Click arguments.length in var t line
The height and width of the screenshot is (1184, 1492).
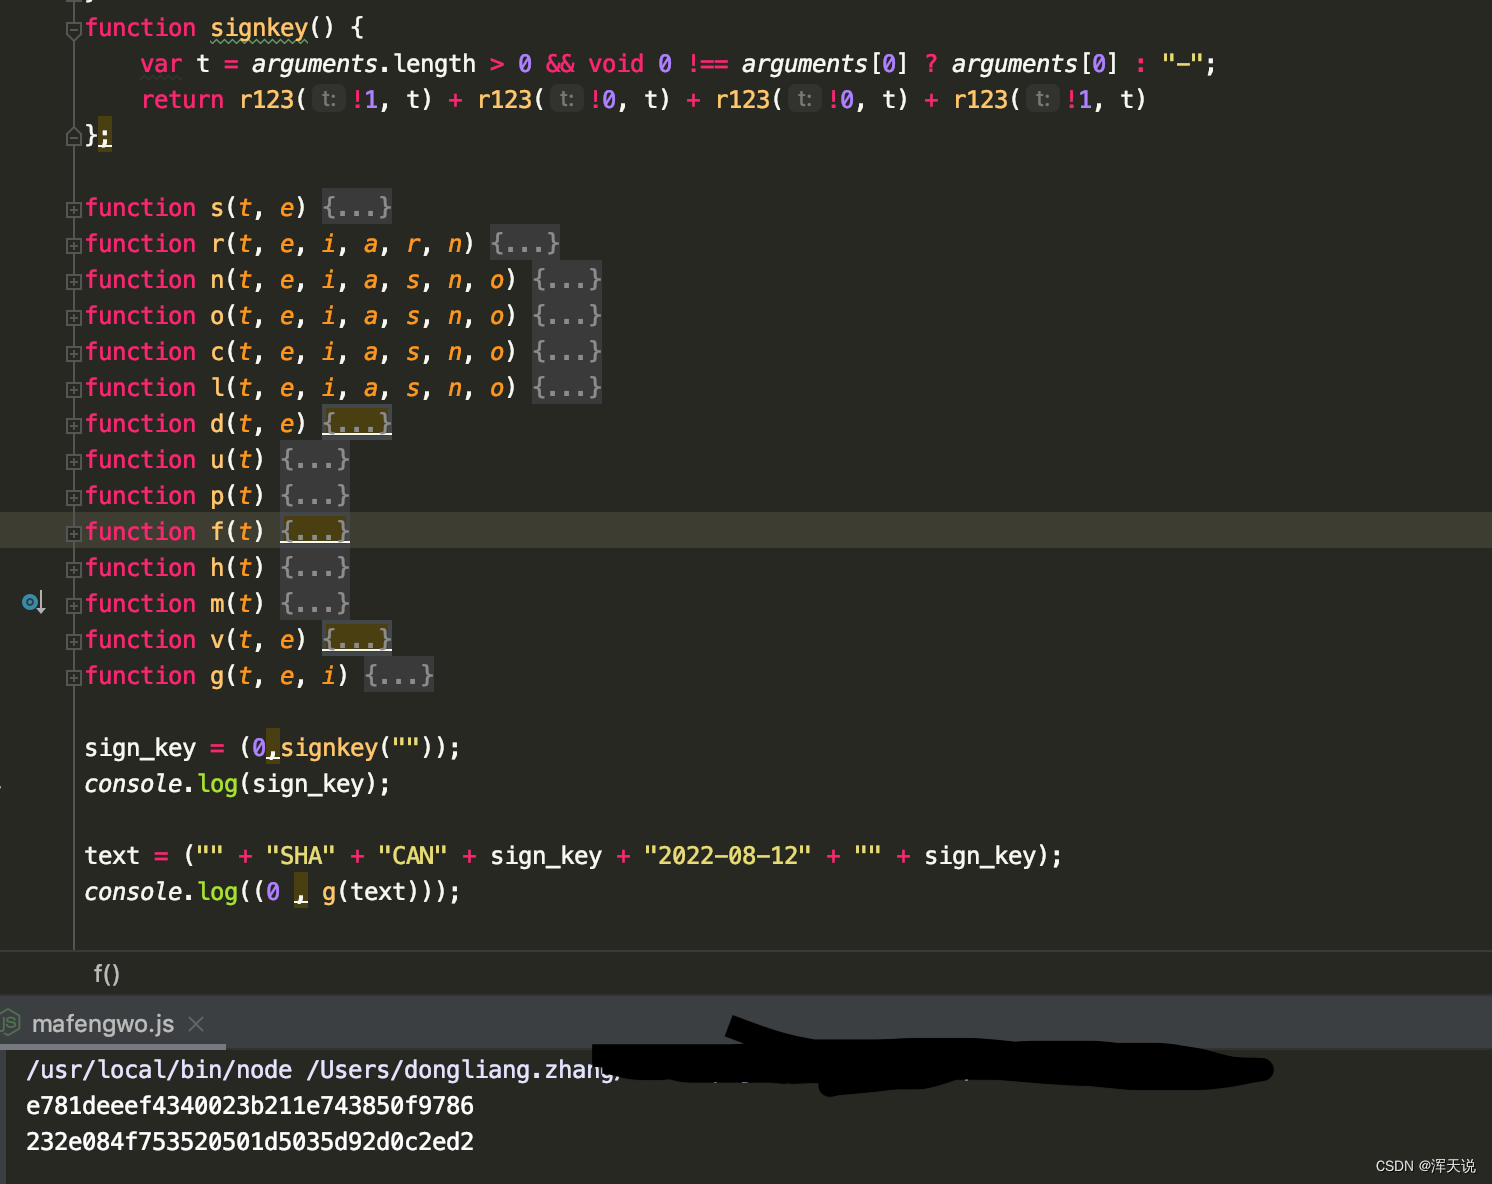point(364,64)
